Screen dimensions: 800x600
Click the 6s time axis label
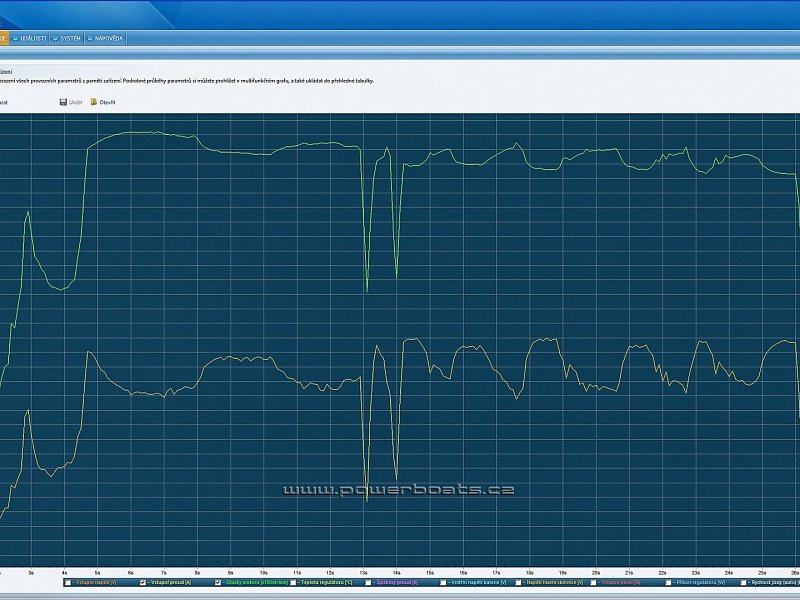(131, 572)
